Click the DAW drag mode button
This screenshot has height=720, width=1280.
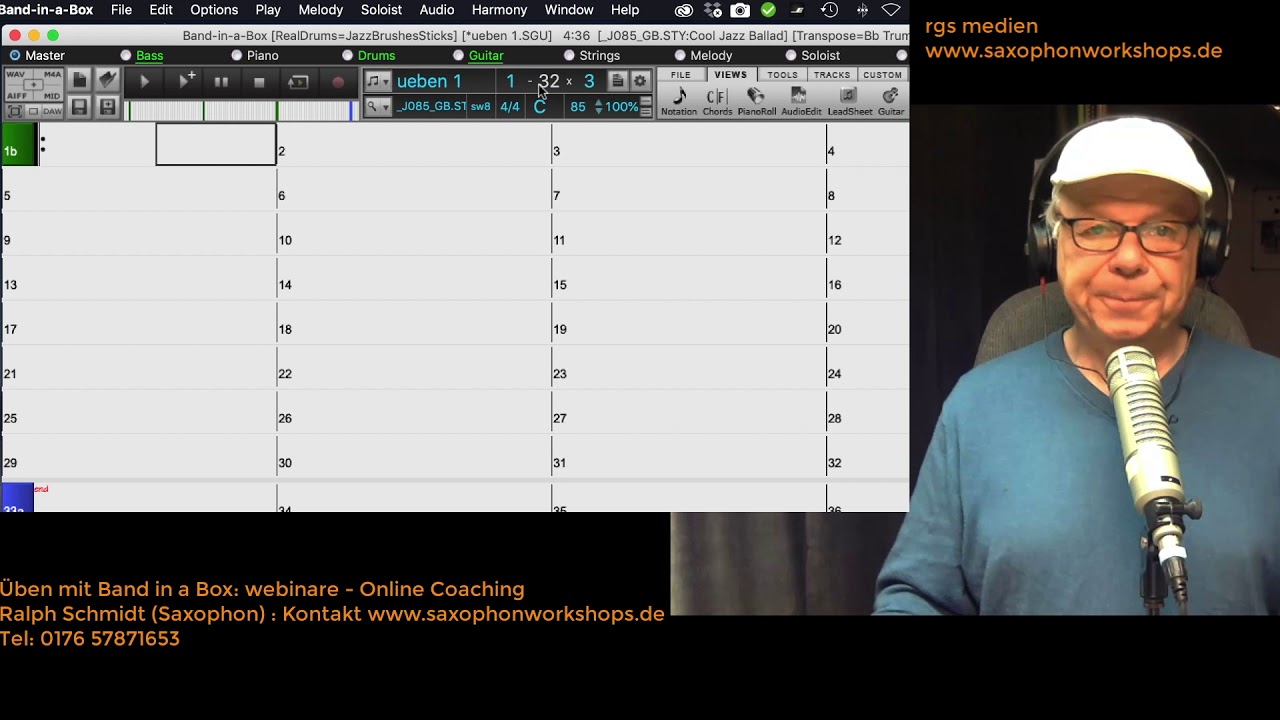pos(52,111)
